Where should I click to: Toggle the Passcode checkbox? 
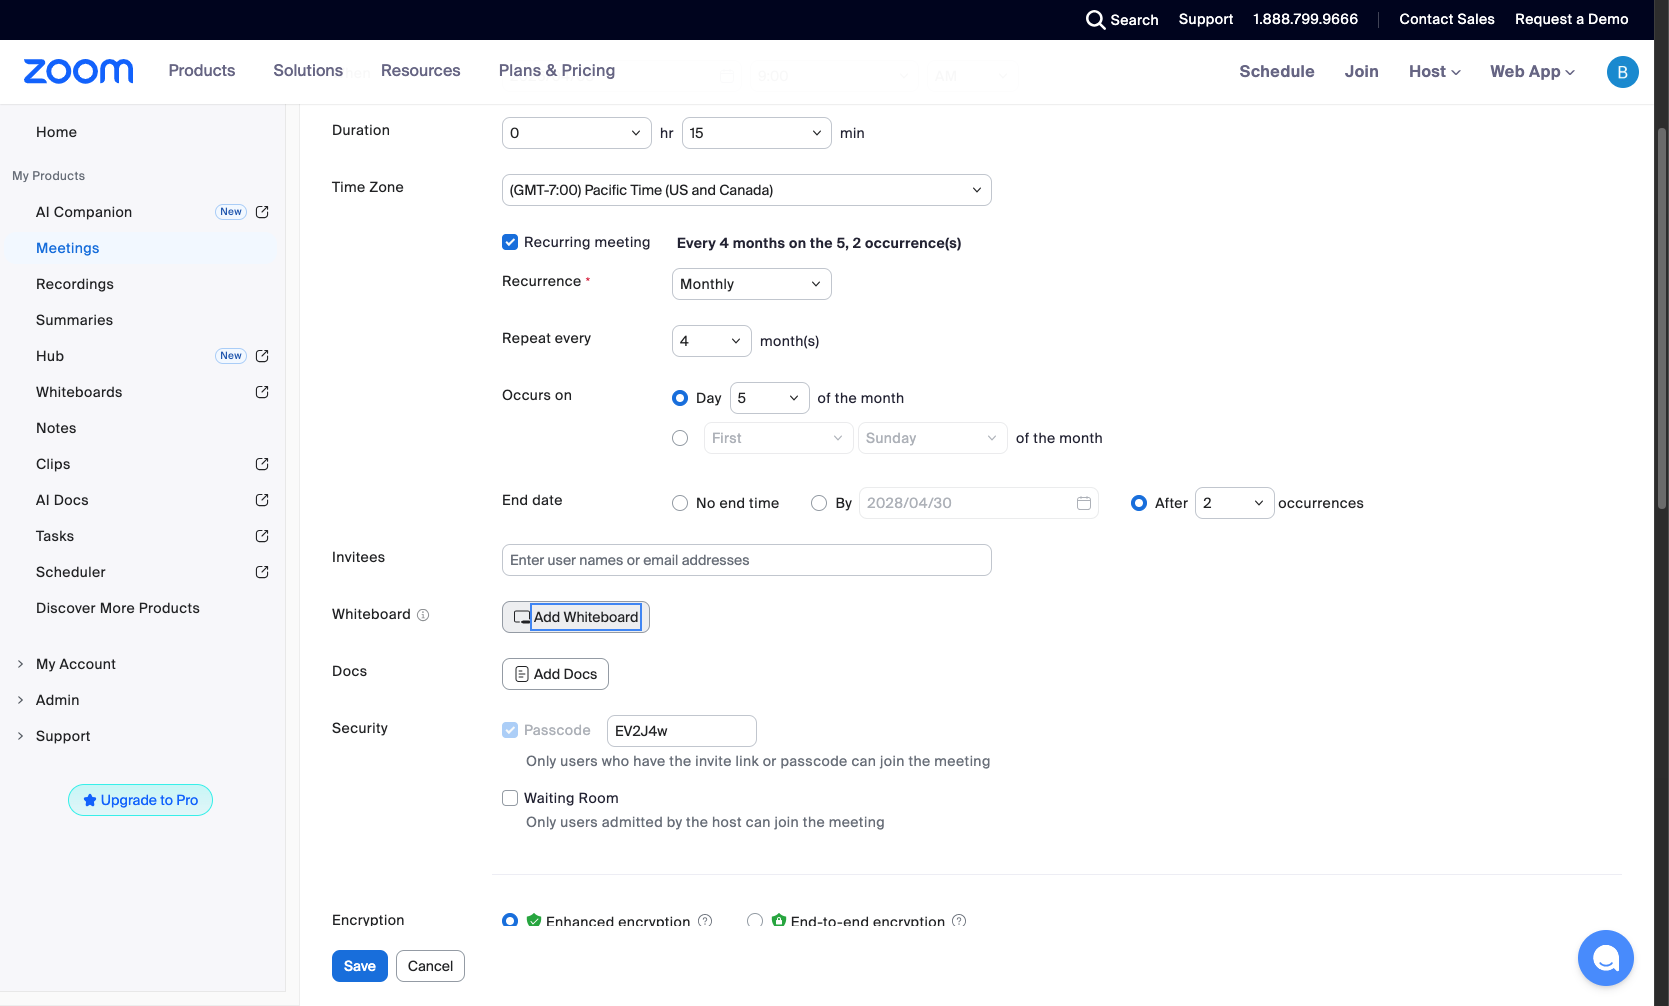pyautogui.click(x=510, y=730)
